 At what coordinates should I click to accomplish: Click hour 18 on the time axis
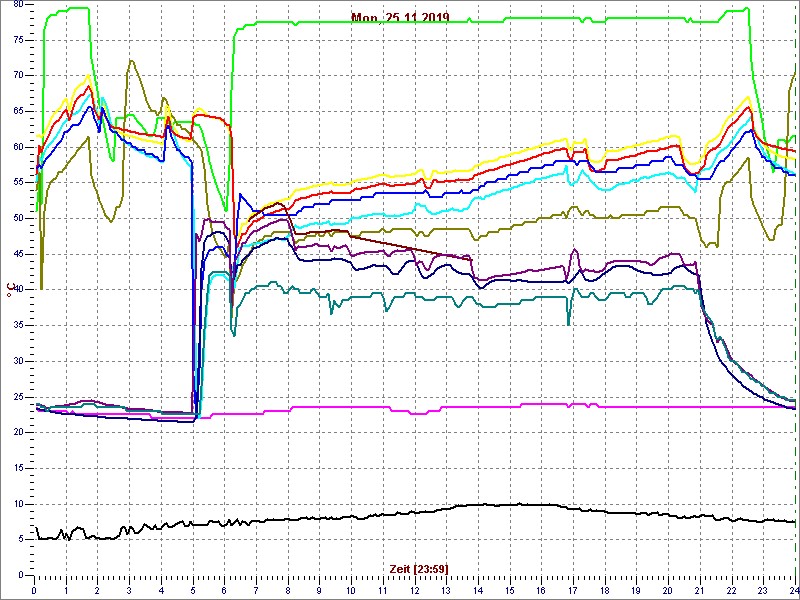point(605,591)
